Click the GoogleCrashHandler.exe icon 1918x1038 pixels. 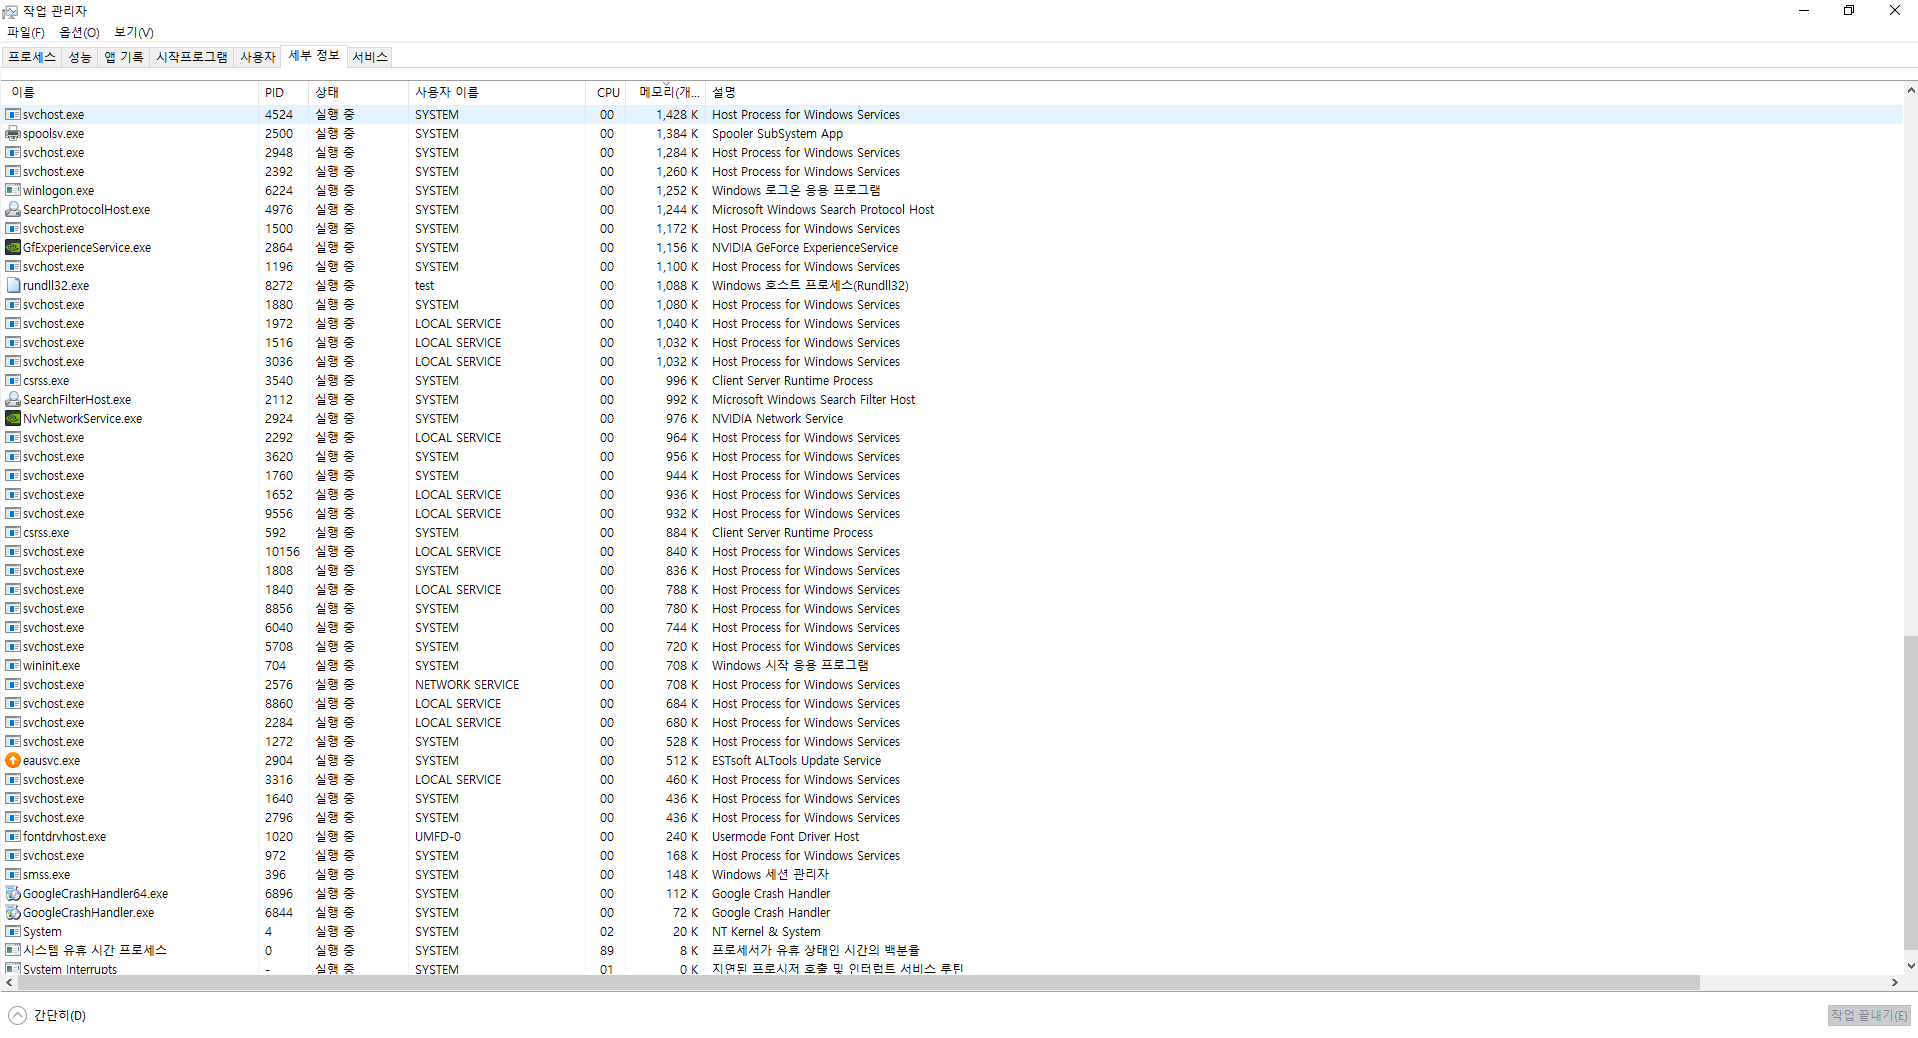pos(13,913)
